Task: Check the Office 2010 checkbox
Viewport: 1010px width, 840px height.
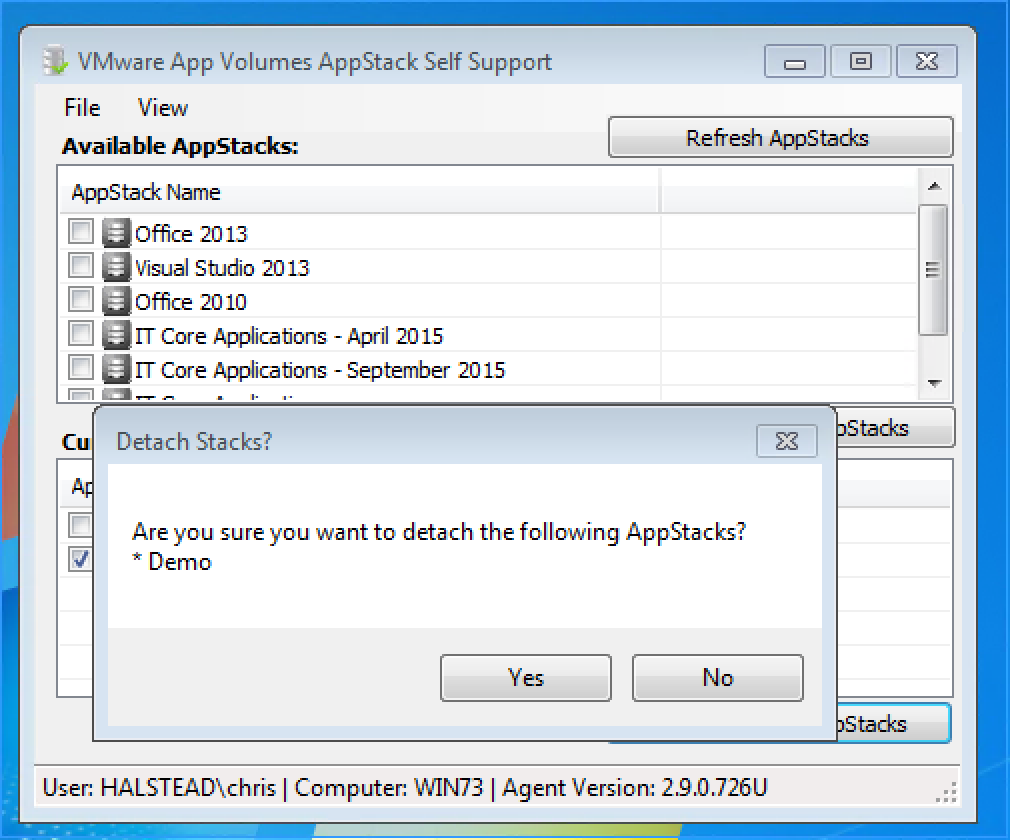Action: click(81, 300)
